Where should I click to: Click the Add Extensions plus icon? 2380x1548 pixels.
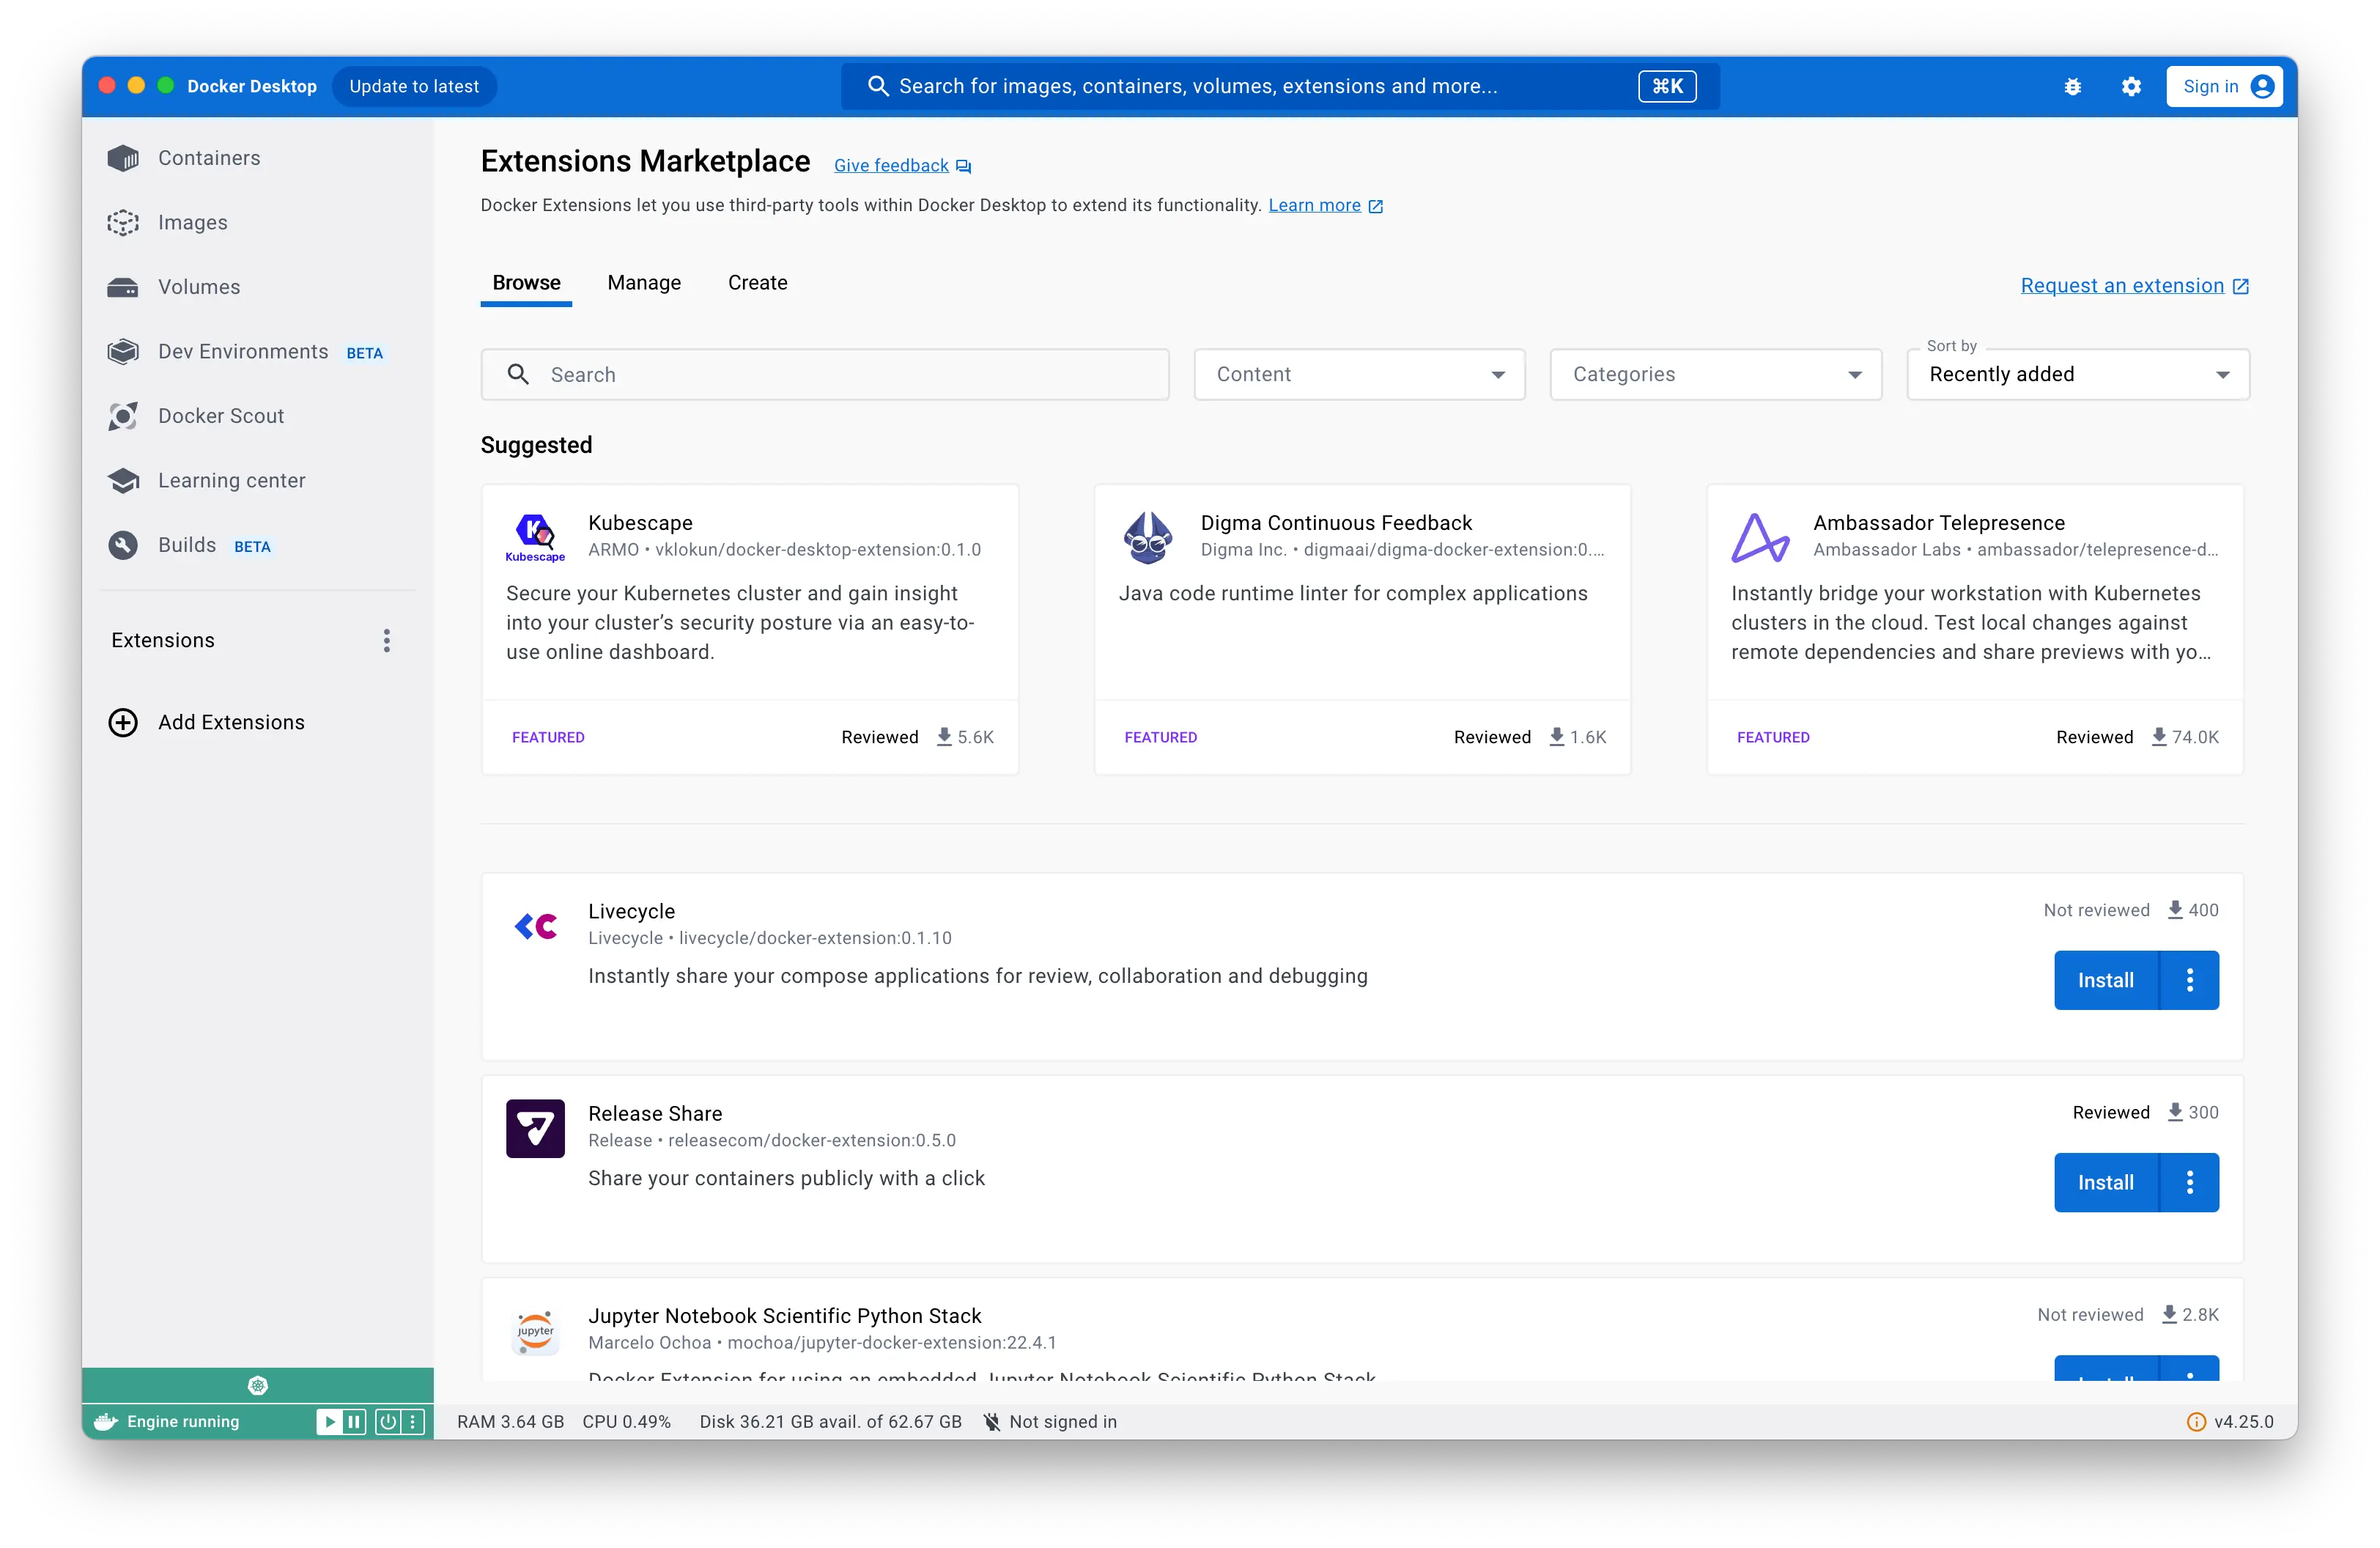[x=123, y=722]
